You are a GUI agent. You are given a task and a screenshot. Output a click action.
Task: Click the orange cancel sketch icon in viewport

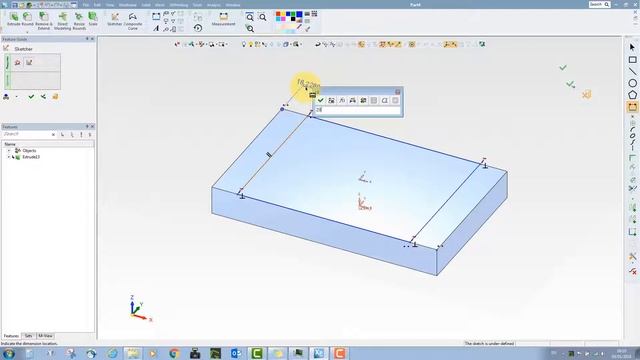click(587, 95)
